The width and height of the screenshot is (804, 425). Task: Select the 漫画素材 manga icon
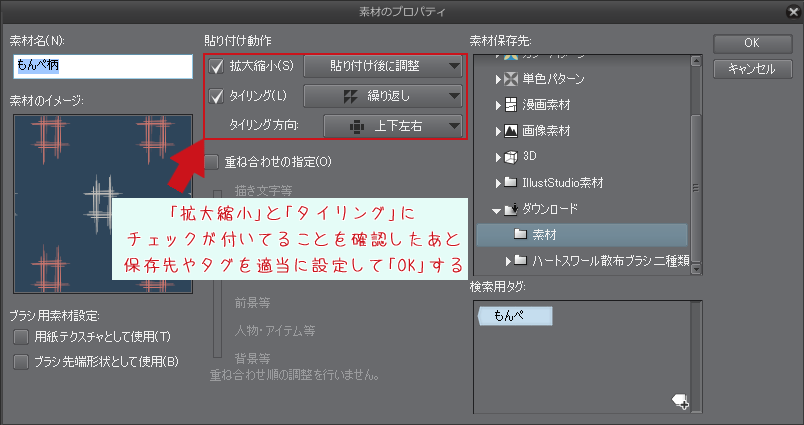pyautogui.click(x=511, y=105)
